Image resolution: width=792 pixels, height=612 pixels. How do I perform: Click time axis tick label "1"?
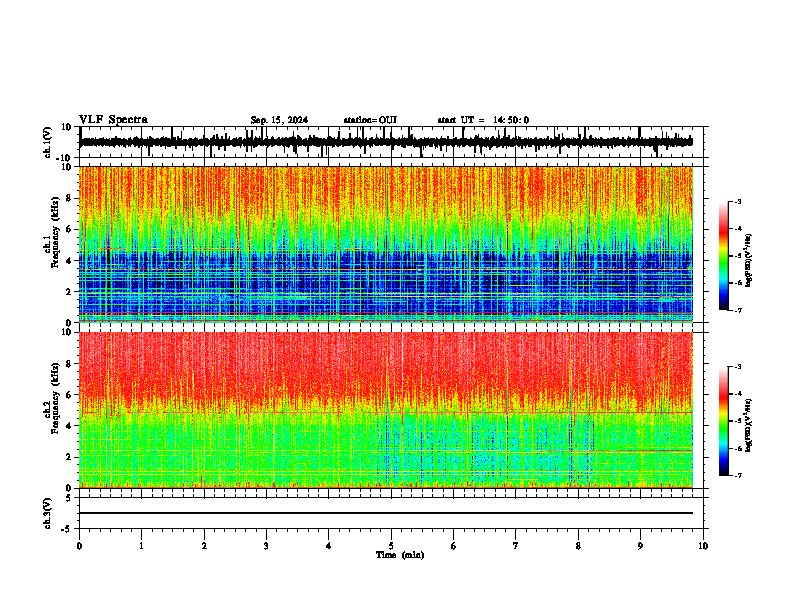coord(141,546)
